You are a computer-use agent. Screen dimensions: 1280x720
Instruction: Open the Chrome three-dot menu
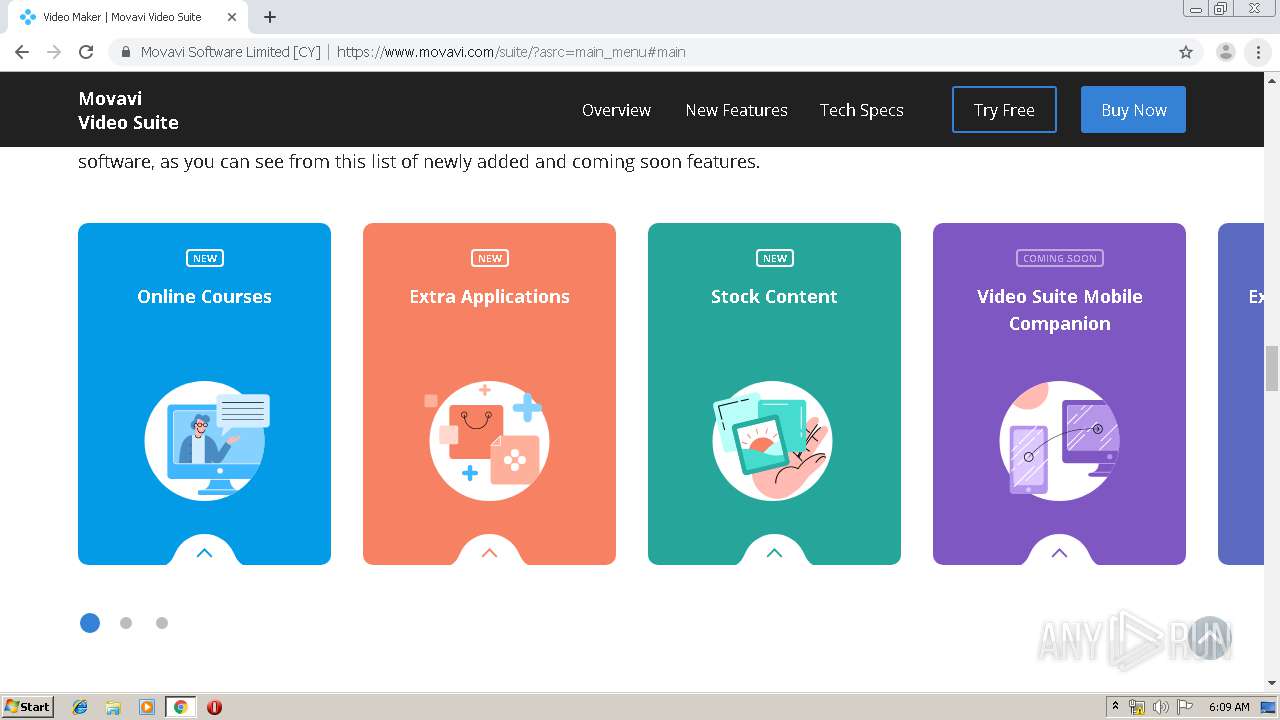tap(1258, 52)
